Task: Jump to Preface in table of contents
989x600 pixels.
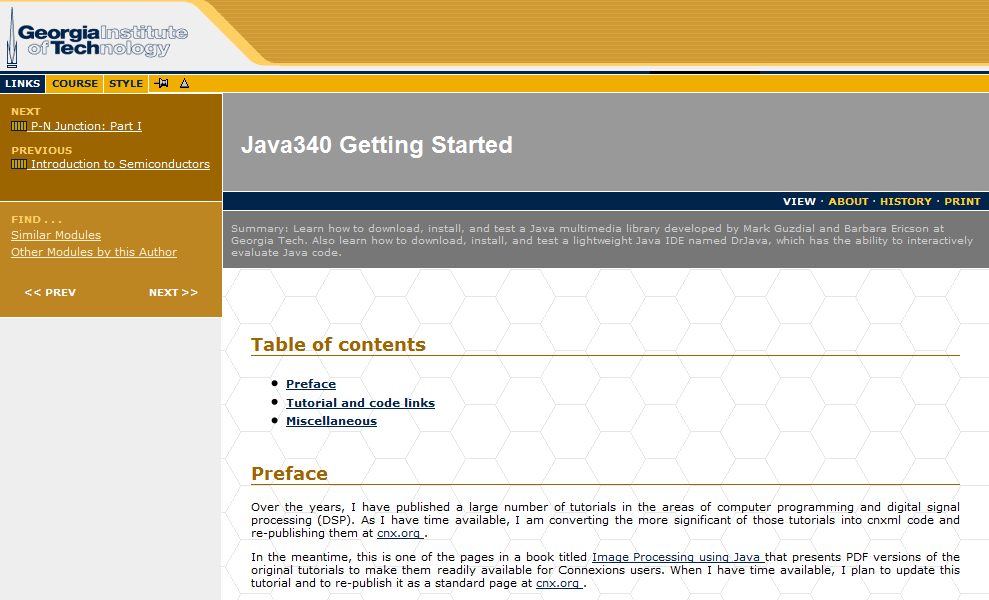Action: [311, 384]
